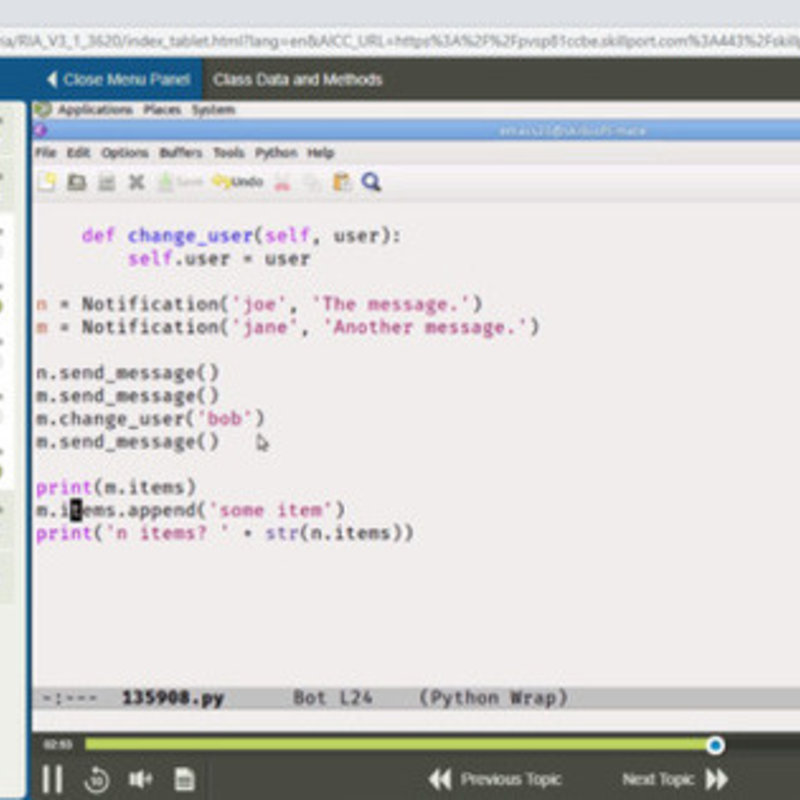This screenshot has width=800, height=800.
Task: Open the File menu in Emacs
Action: (46, 153)
